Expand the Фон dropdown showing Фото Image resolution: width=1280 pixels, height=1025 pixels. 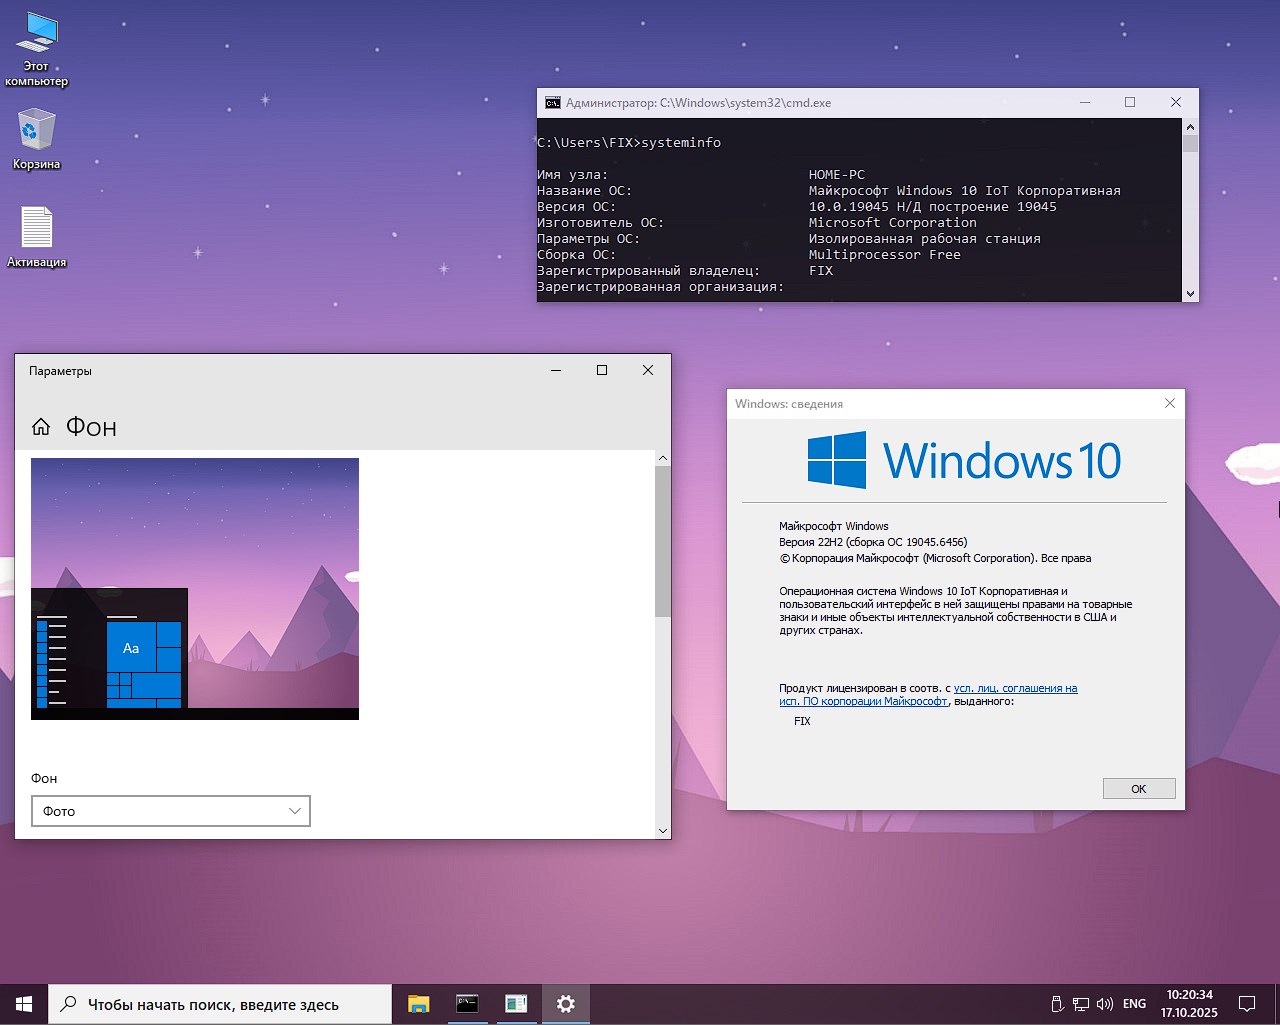click(171, 811)
